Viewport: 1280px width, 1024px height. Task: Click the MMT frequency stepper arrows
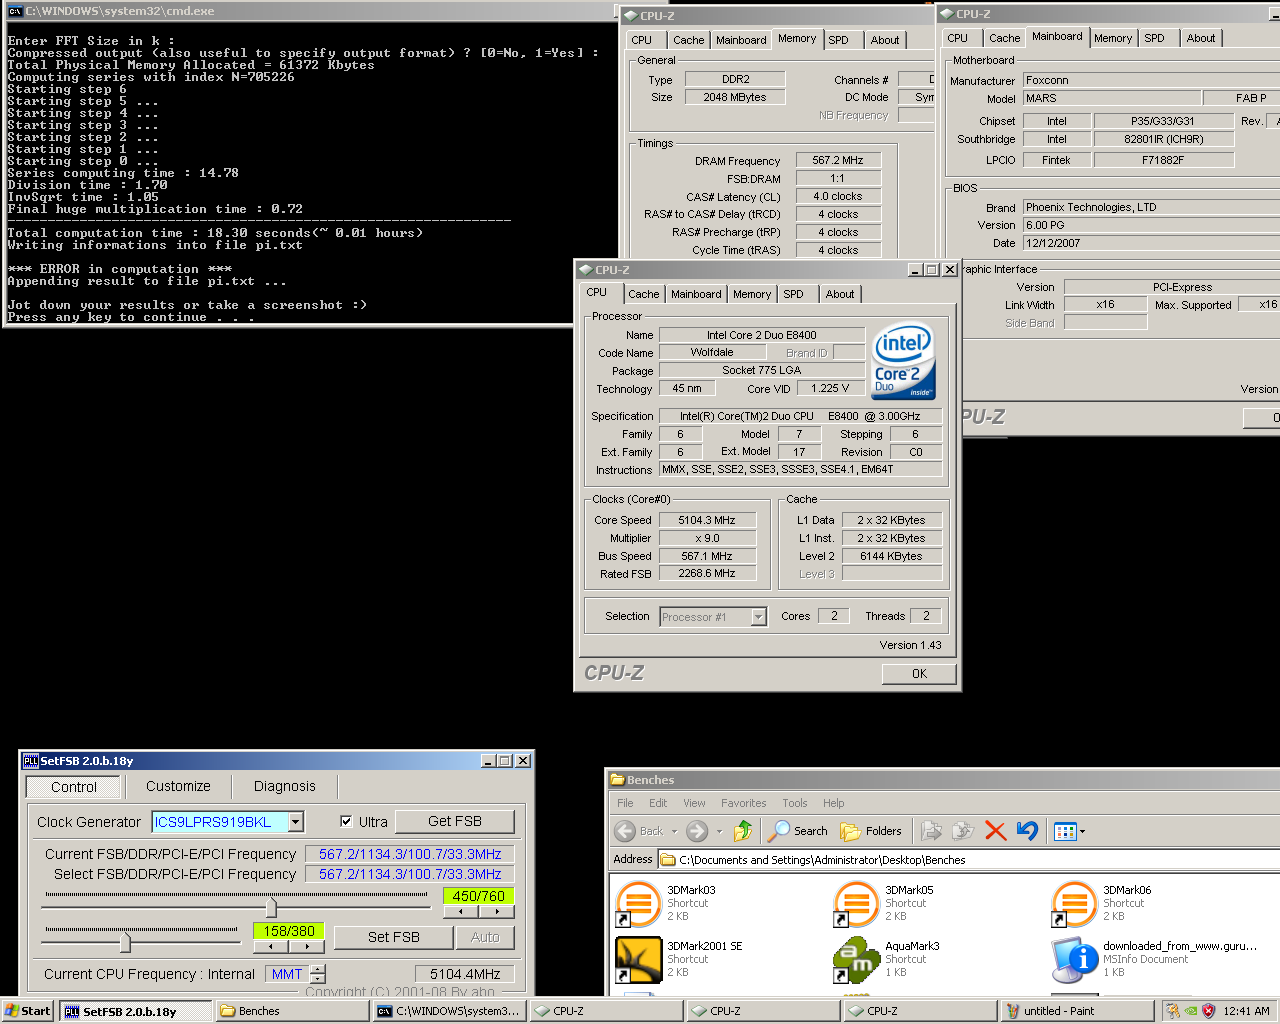(x=318, y=974)
